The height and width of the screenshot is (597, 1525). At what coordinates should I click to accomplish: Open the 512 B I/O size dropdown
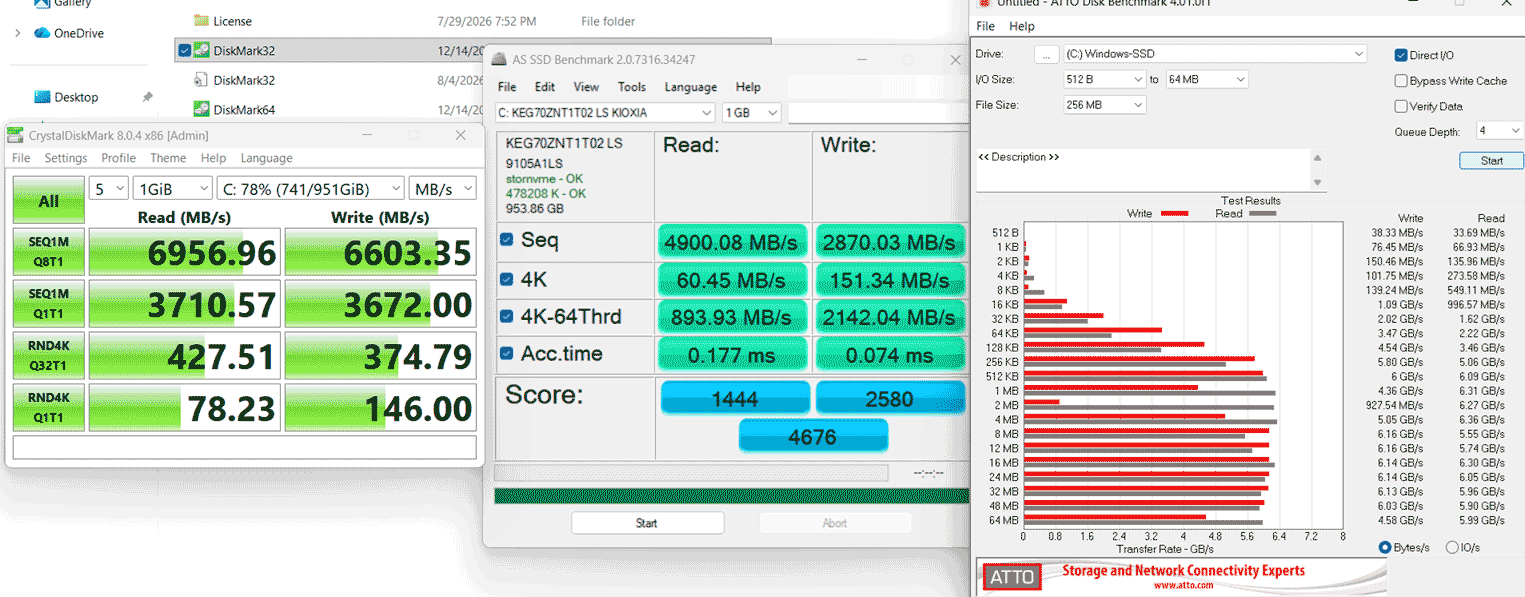[x=1104, y=79]
